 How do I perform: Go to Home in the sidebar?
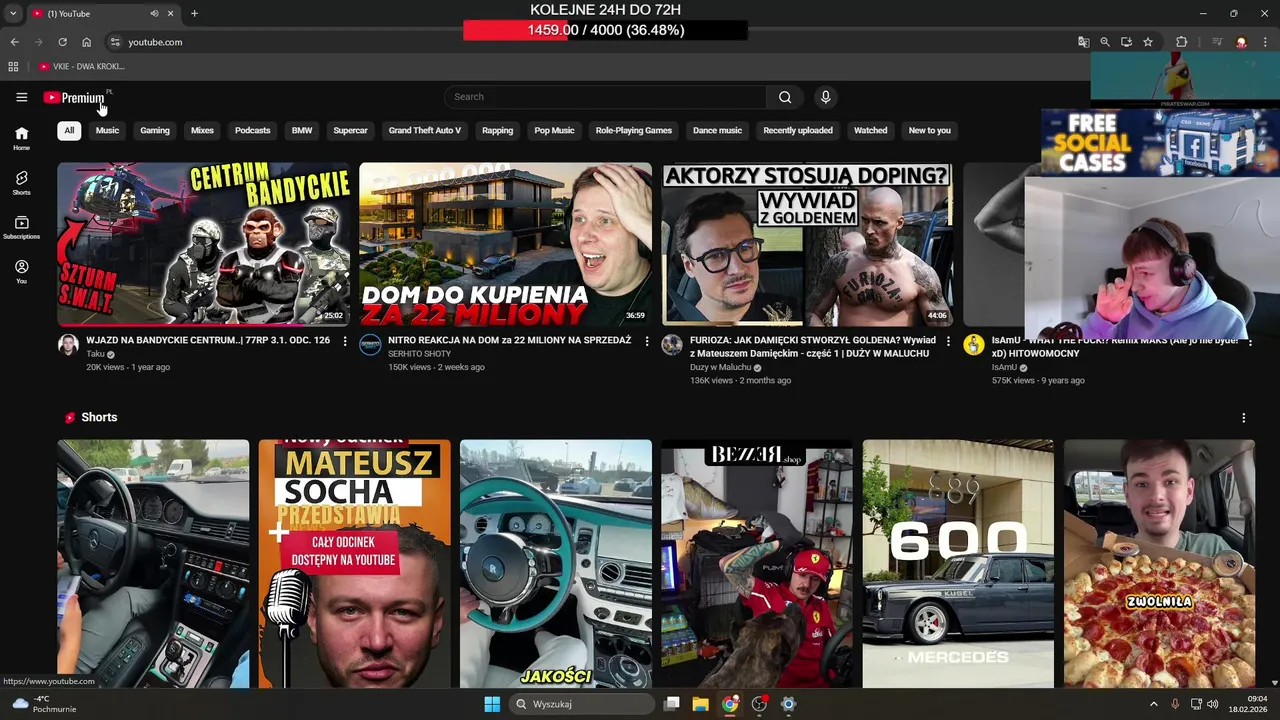point(21,138)
